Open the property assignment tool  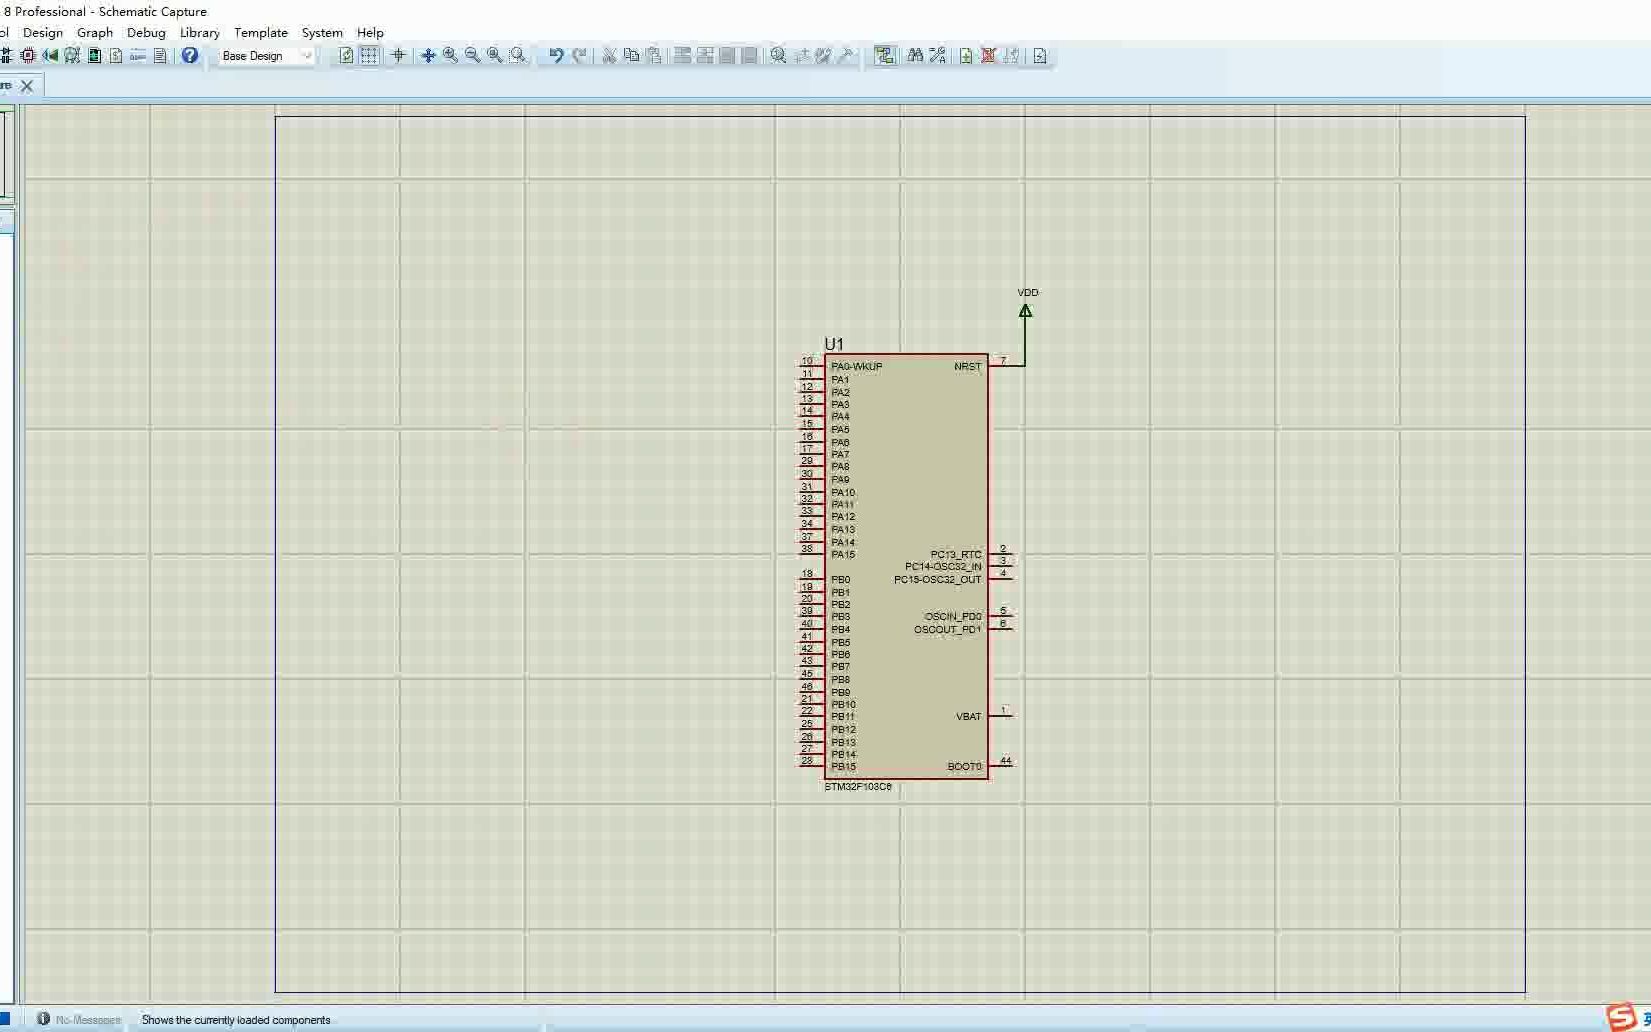(x=937, y=56)
